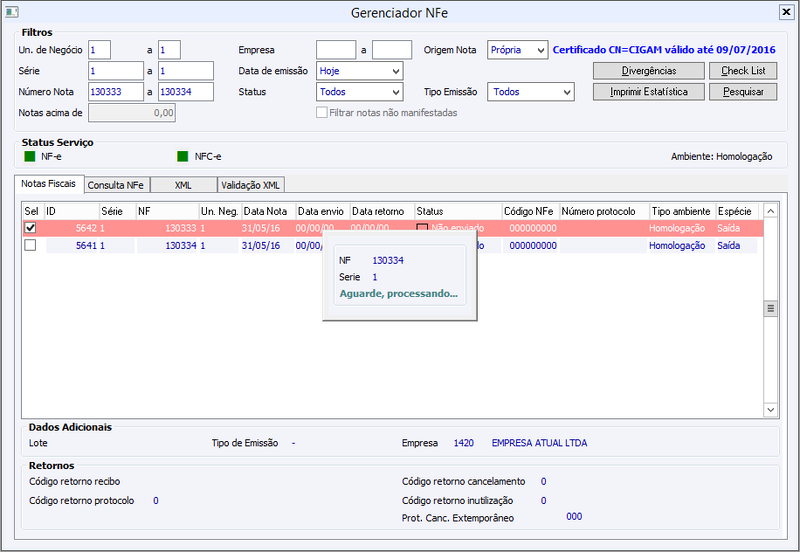
Task: Click Imprimir Estatística button
Action: tap(648, 92)
